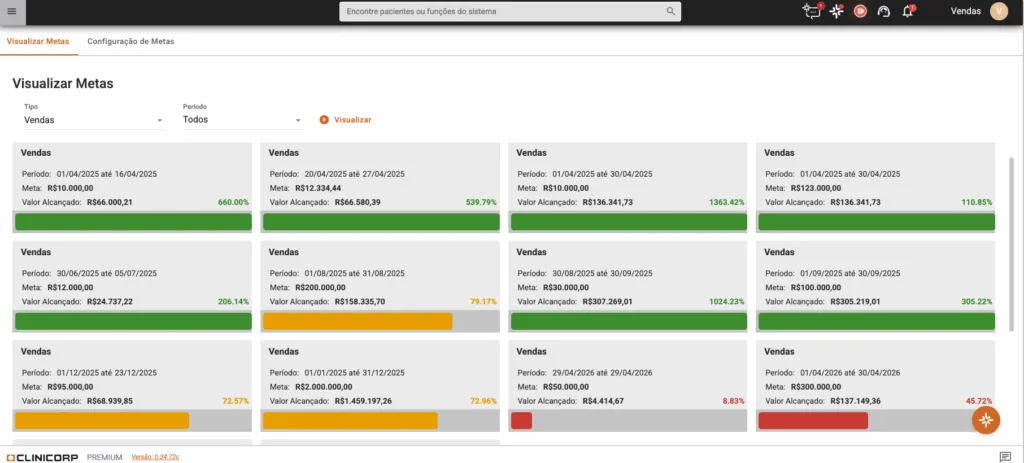This screenshot has width=1024, height=463.
Task: Click the search magnifier icon
Action: (x=670, y=11)
